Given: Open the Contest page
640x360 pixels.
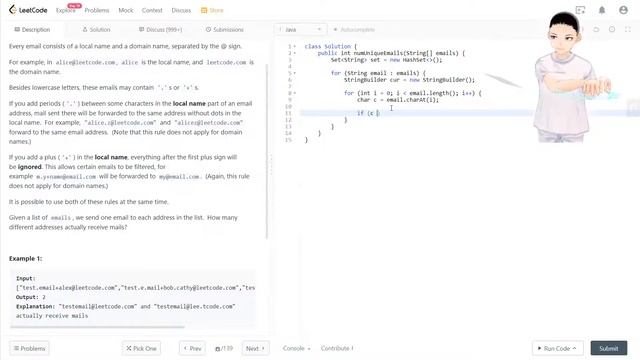Looking at the screenshot, I should 152,10.
